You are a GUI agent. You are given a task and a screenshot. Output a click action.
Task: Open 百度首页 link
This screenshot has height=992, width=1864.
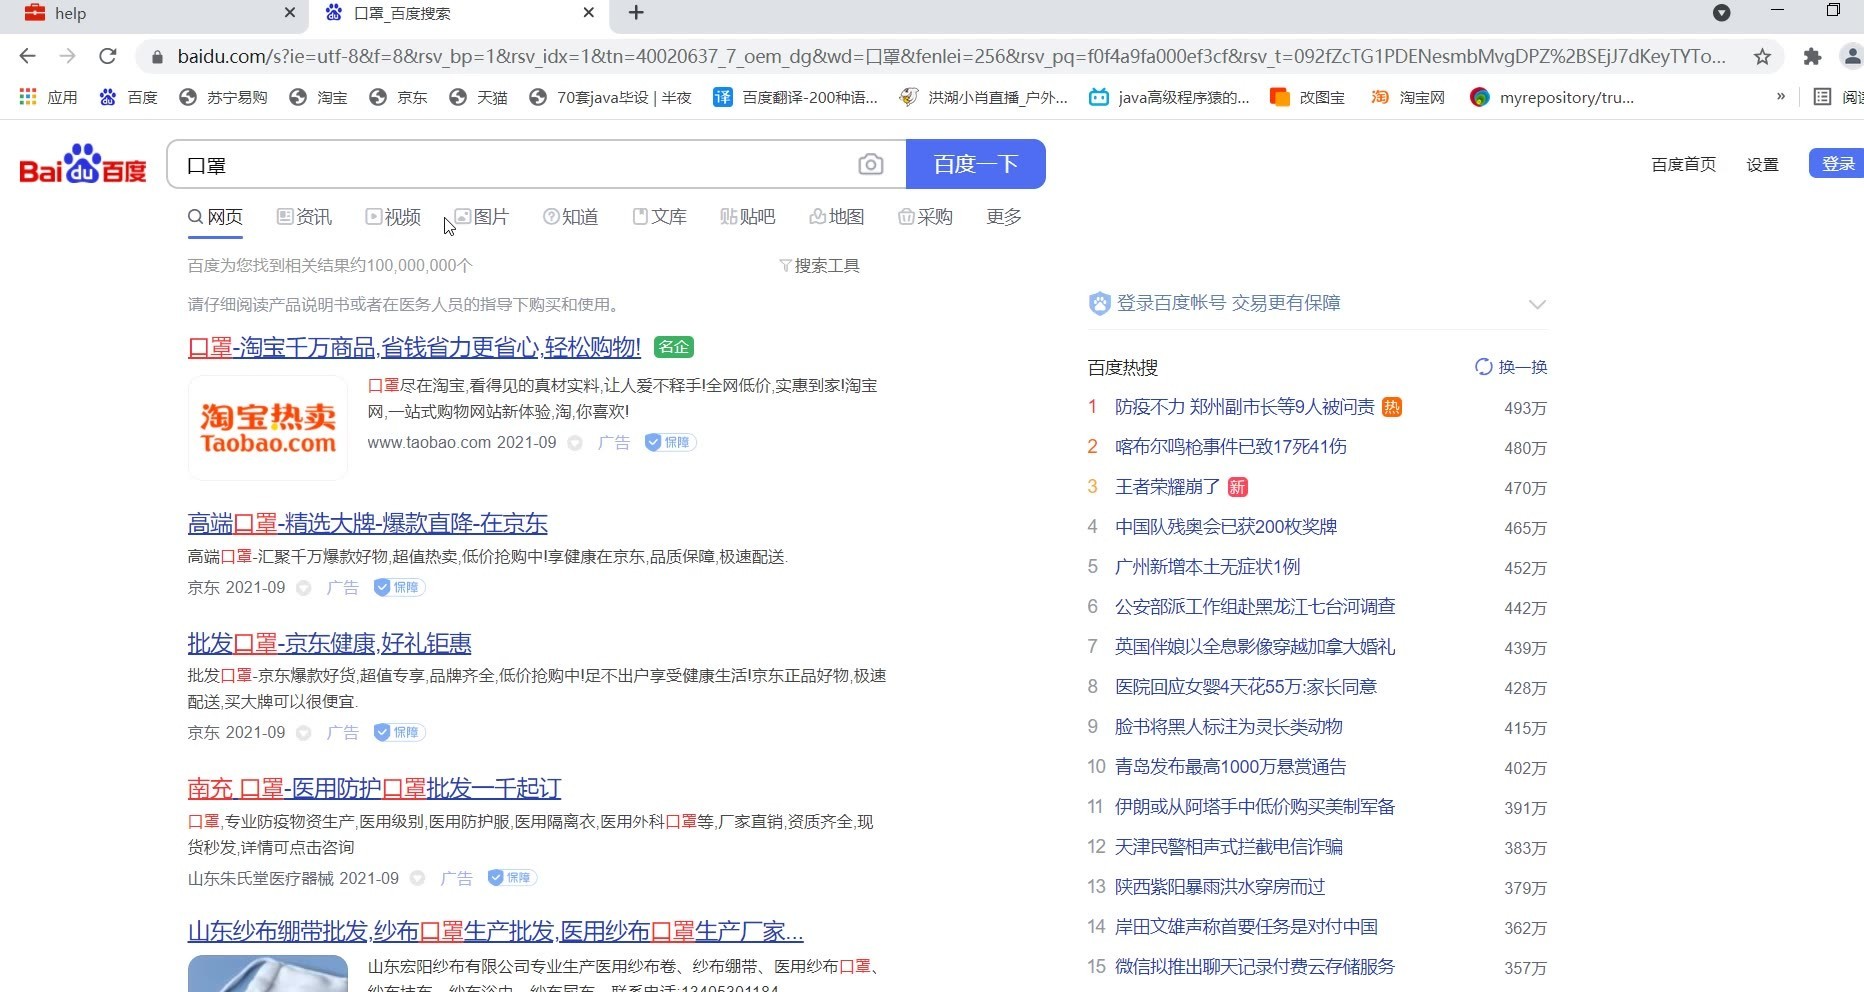coord(1683,164)
